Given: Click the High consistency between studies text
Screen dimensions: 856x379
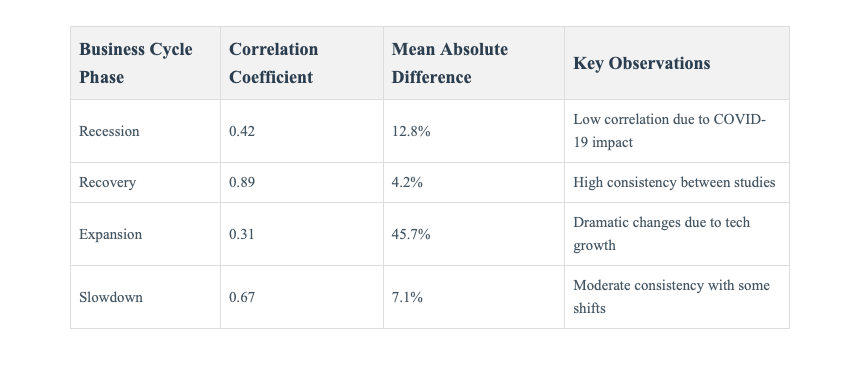Looking at the screenshot, I should pos(674,182).
